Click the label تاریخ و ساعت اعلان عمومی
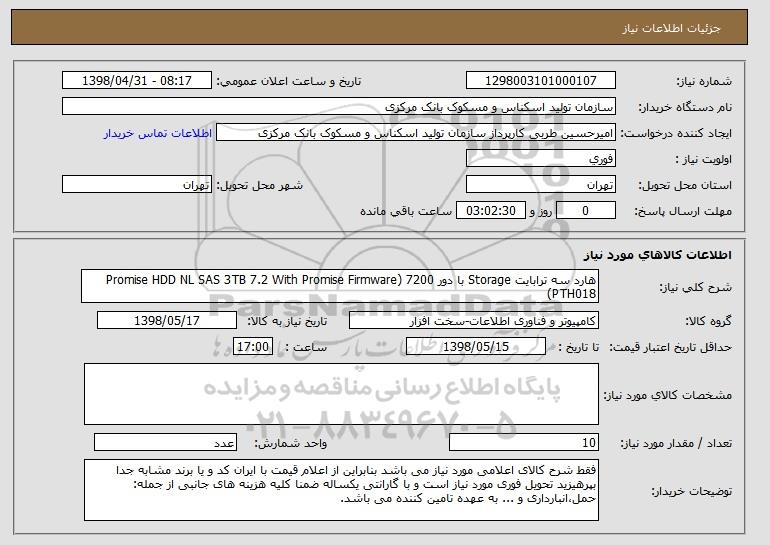This screenshot has width=770, height=545. point(289,81)
